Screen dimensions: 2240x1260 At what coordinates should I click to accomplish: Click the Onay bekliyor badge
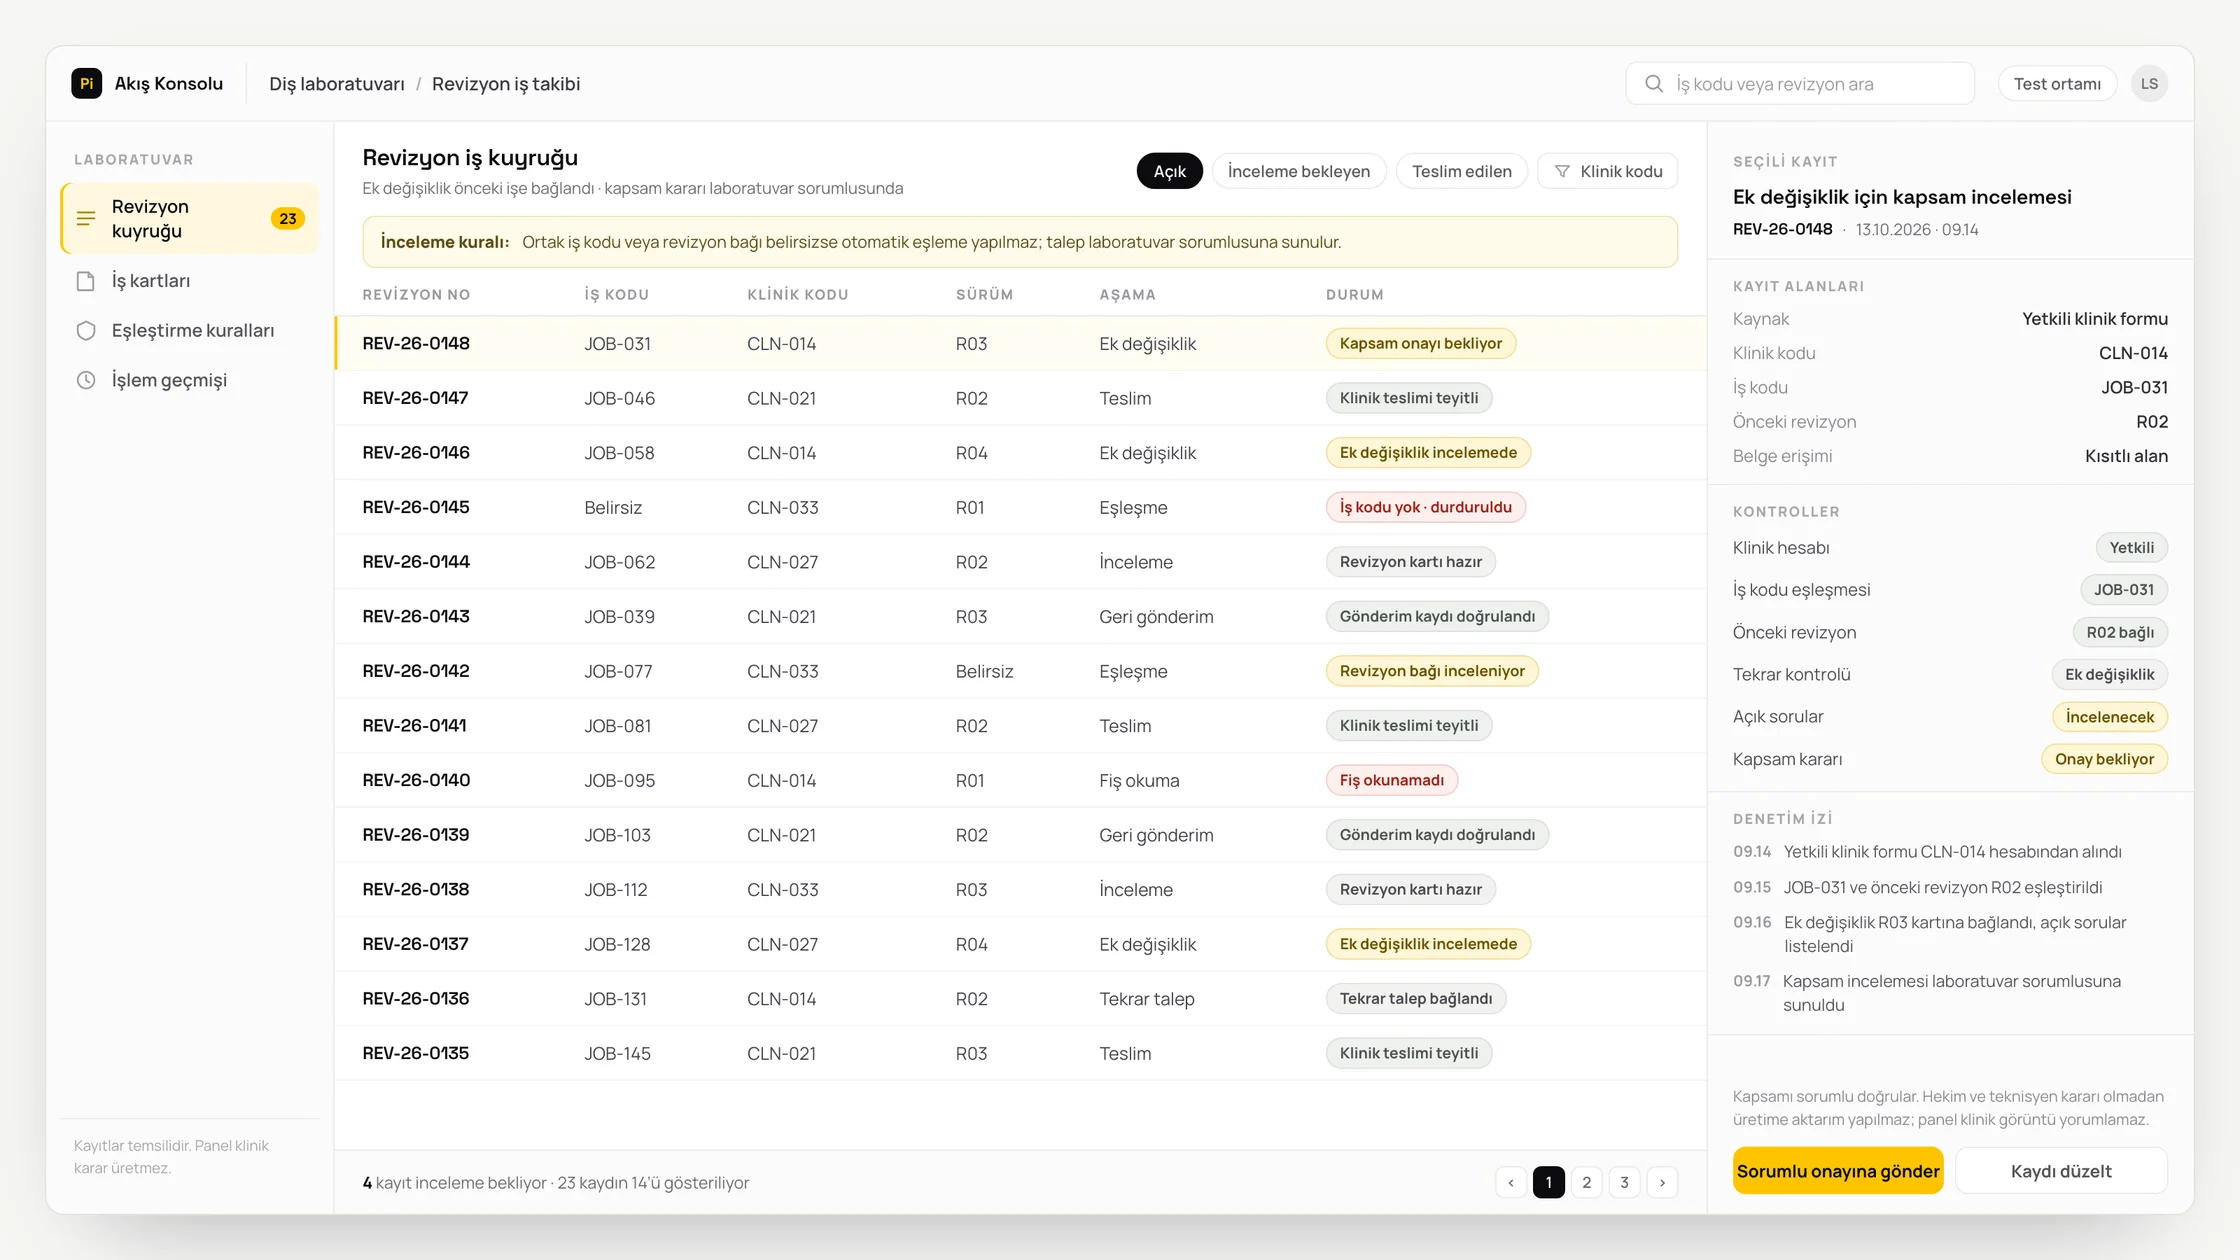point(2105,759)
